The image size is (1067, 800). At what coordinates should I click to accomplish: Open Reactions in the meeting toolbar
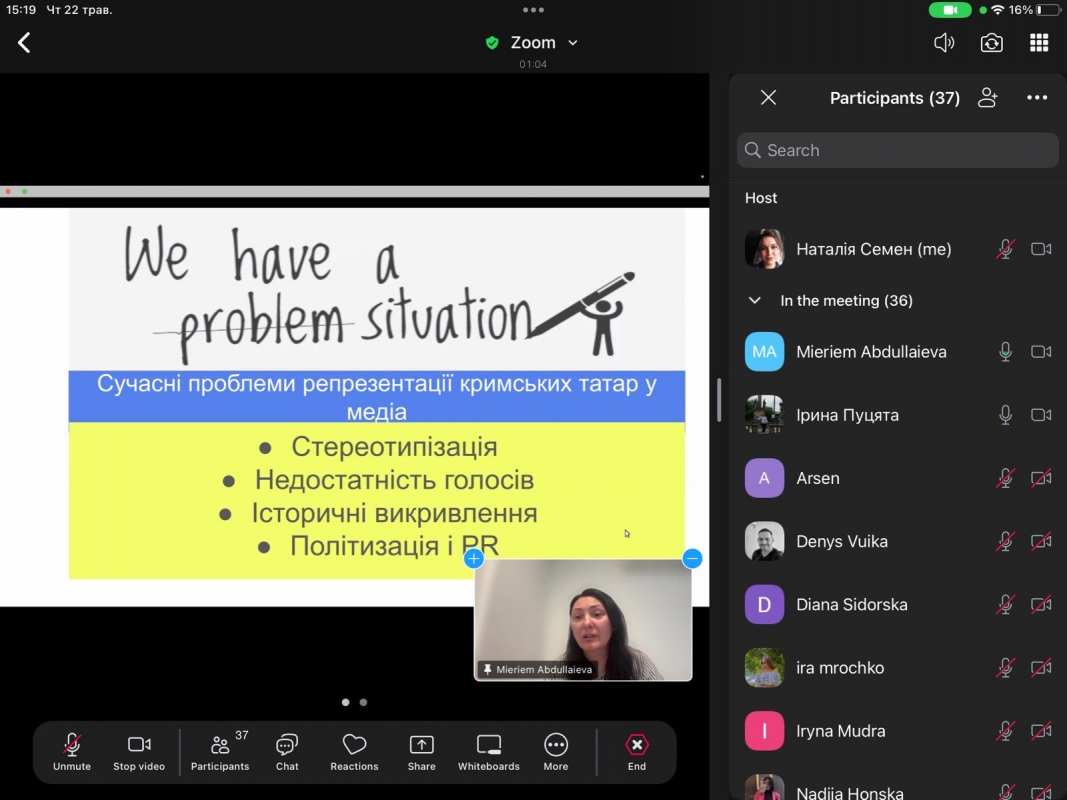[x=354, y=751]
